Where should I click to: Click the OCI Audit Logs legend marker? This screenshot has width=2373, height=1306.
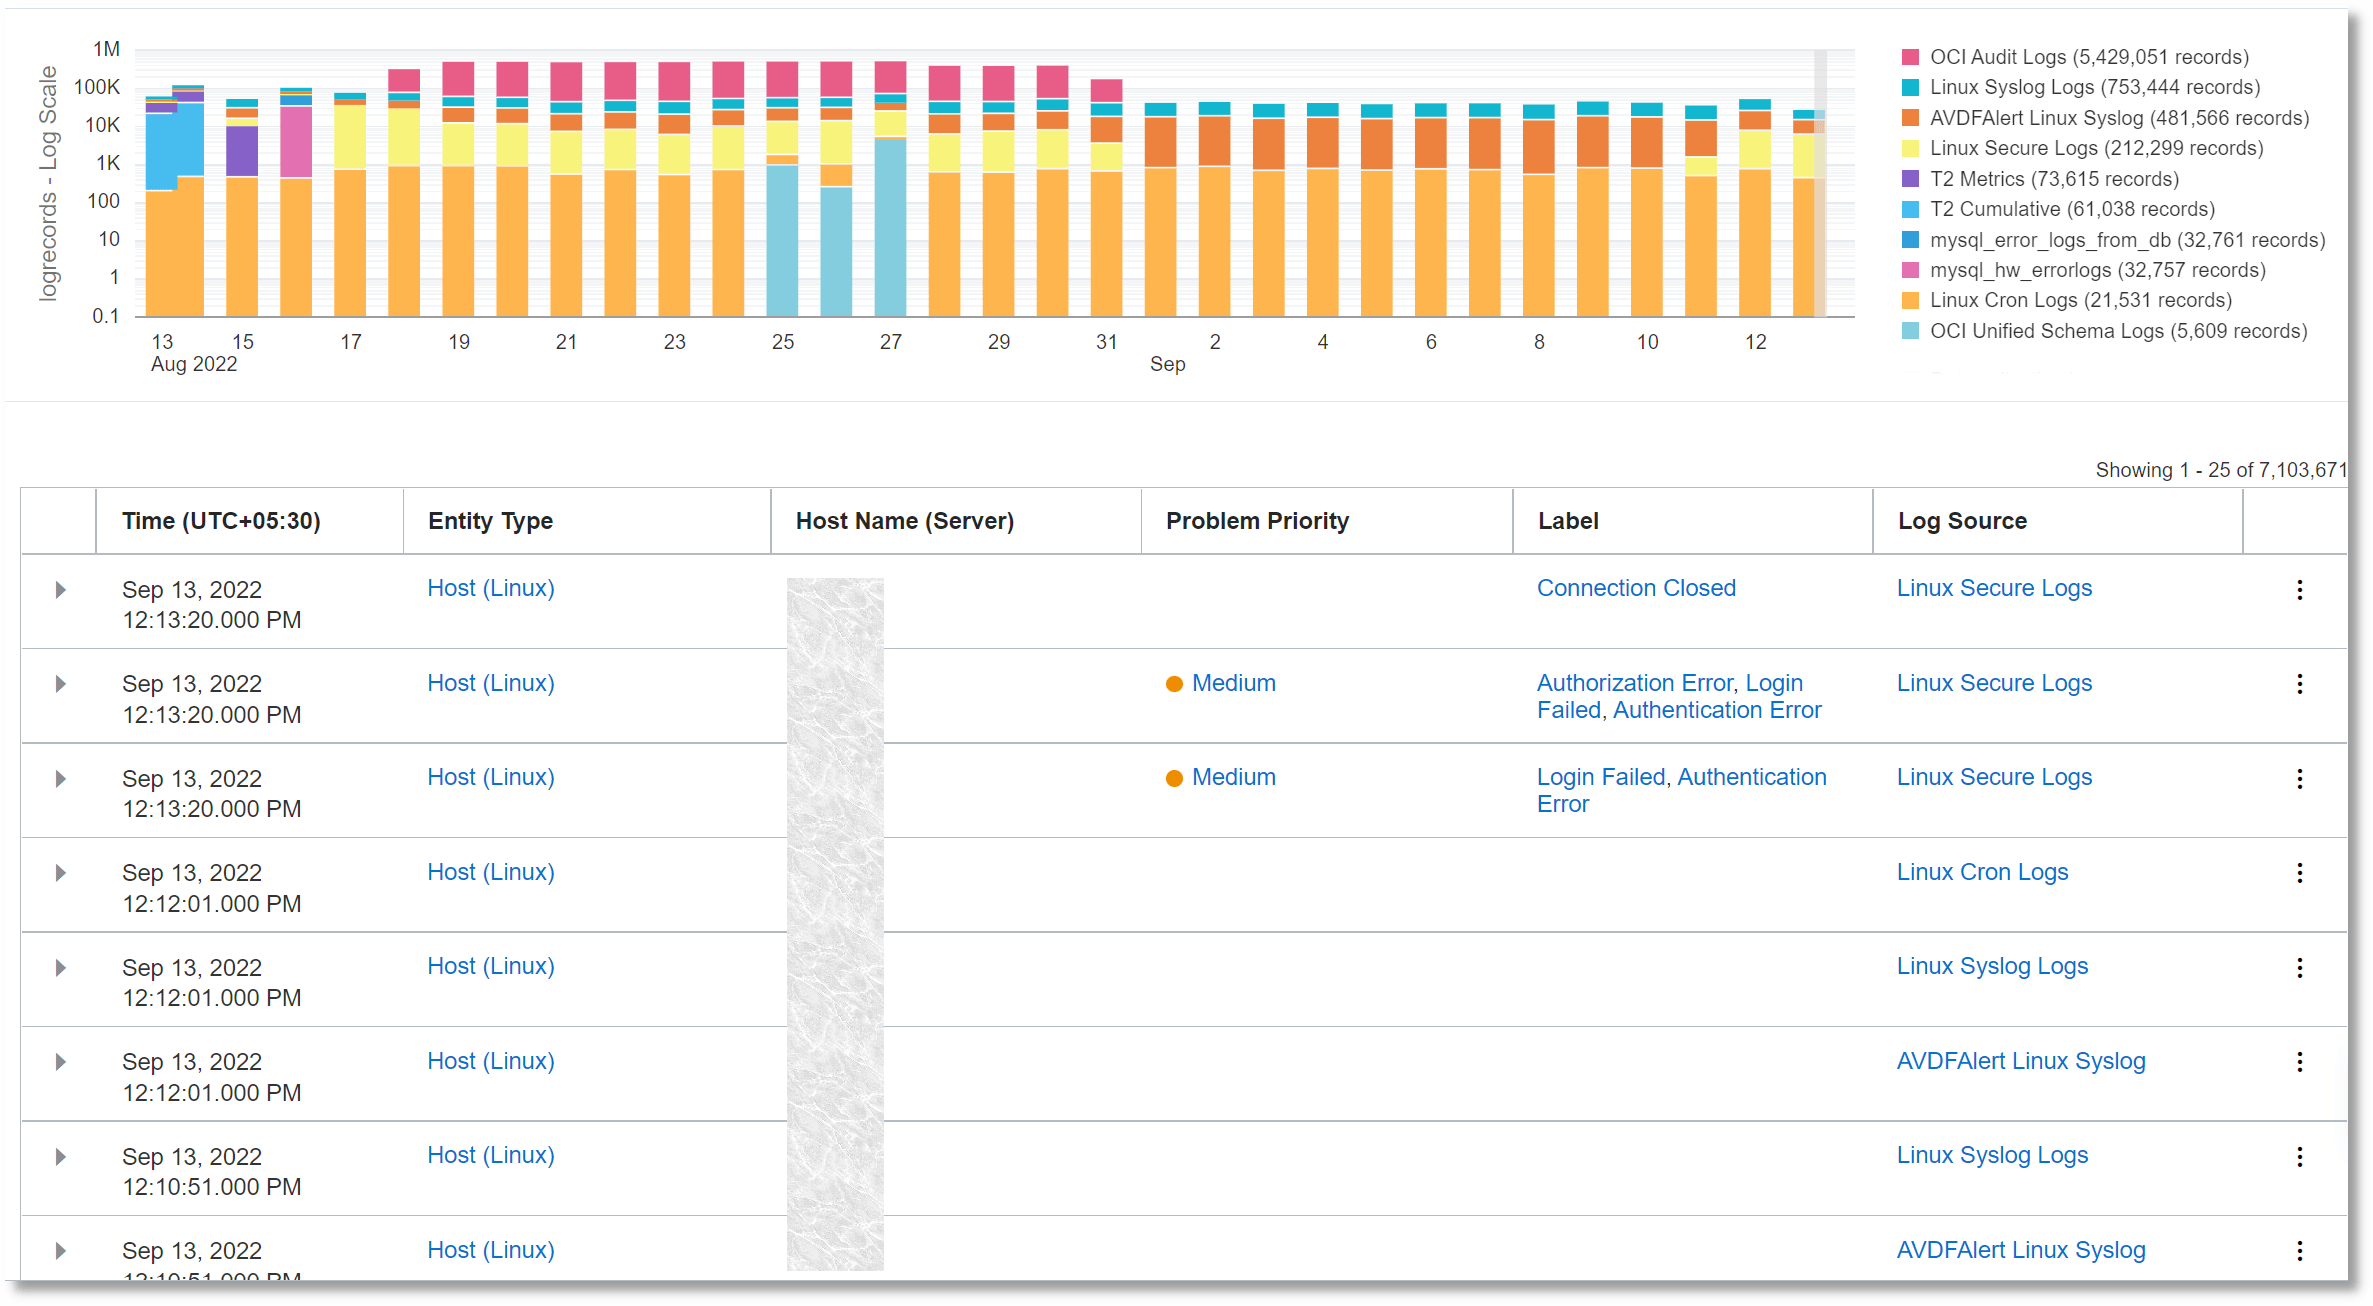coord(1911,57)
